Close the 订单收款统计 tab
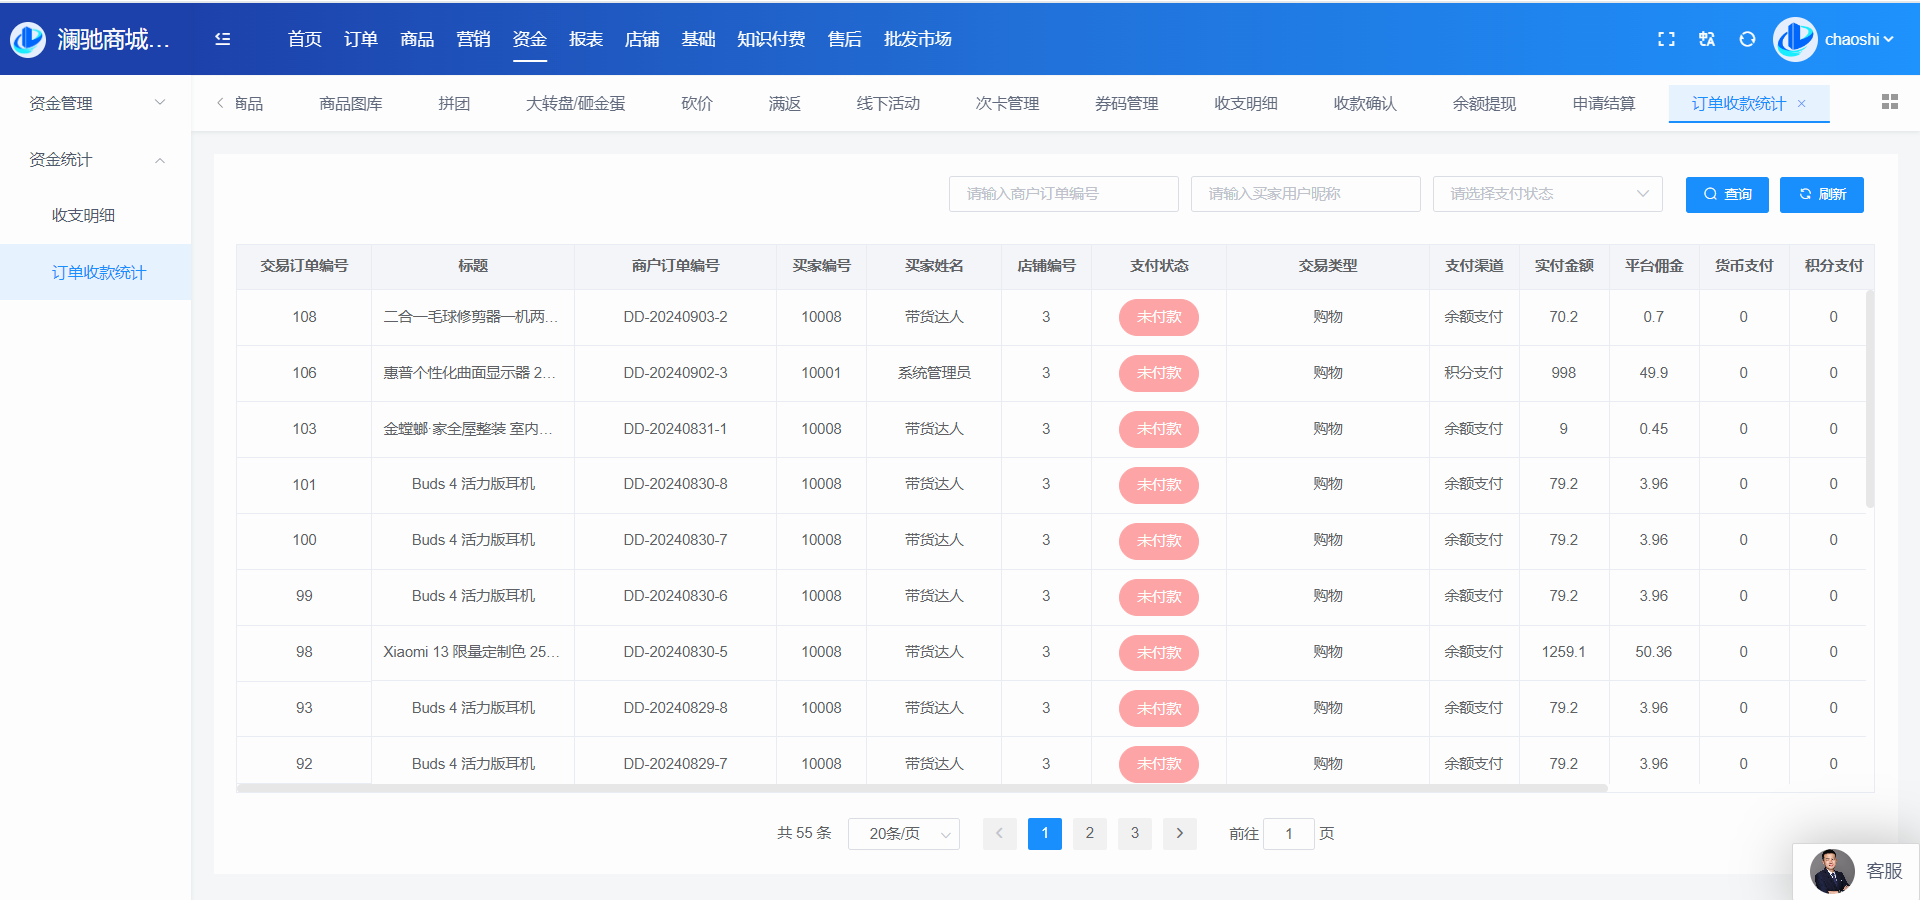 pyautogui.click(x=1802, y=104)
